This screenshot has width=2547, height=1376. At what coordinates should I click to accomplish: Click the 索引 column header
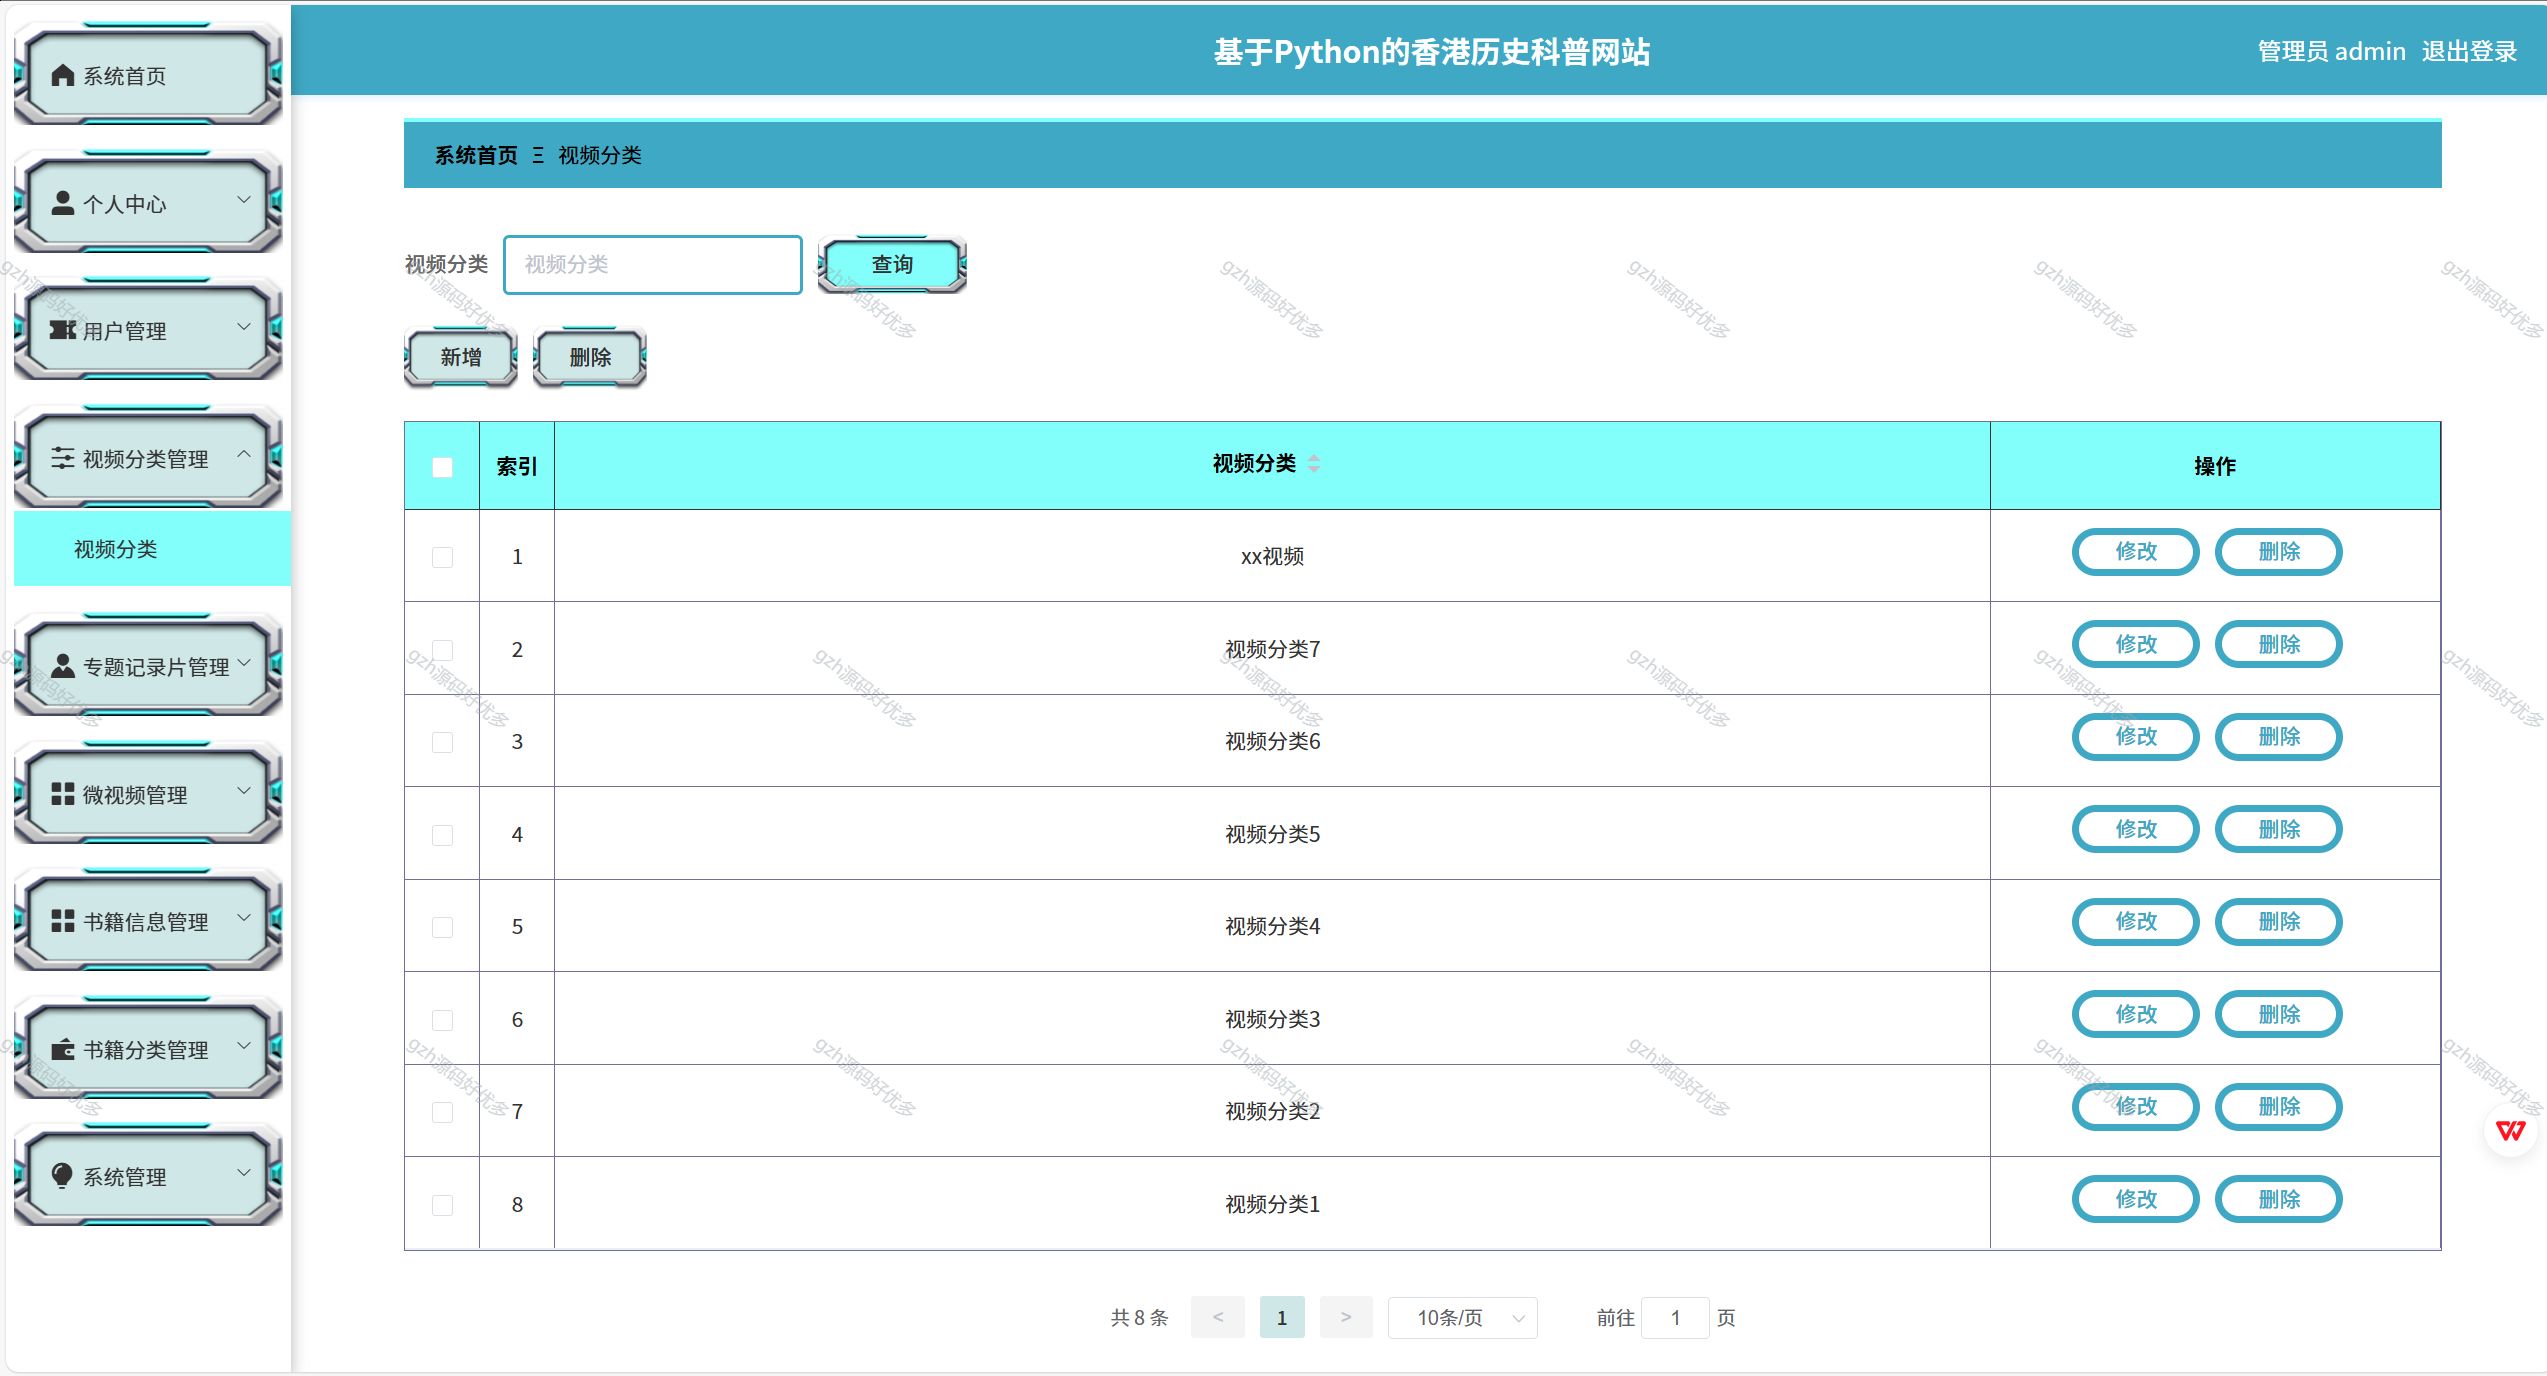click(517, 467)
